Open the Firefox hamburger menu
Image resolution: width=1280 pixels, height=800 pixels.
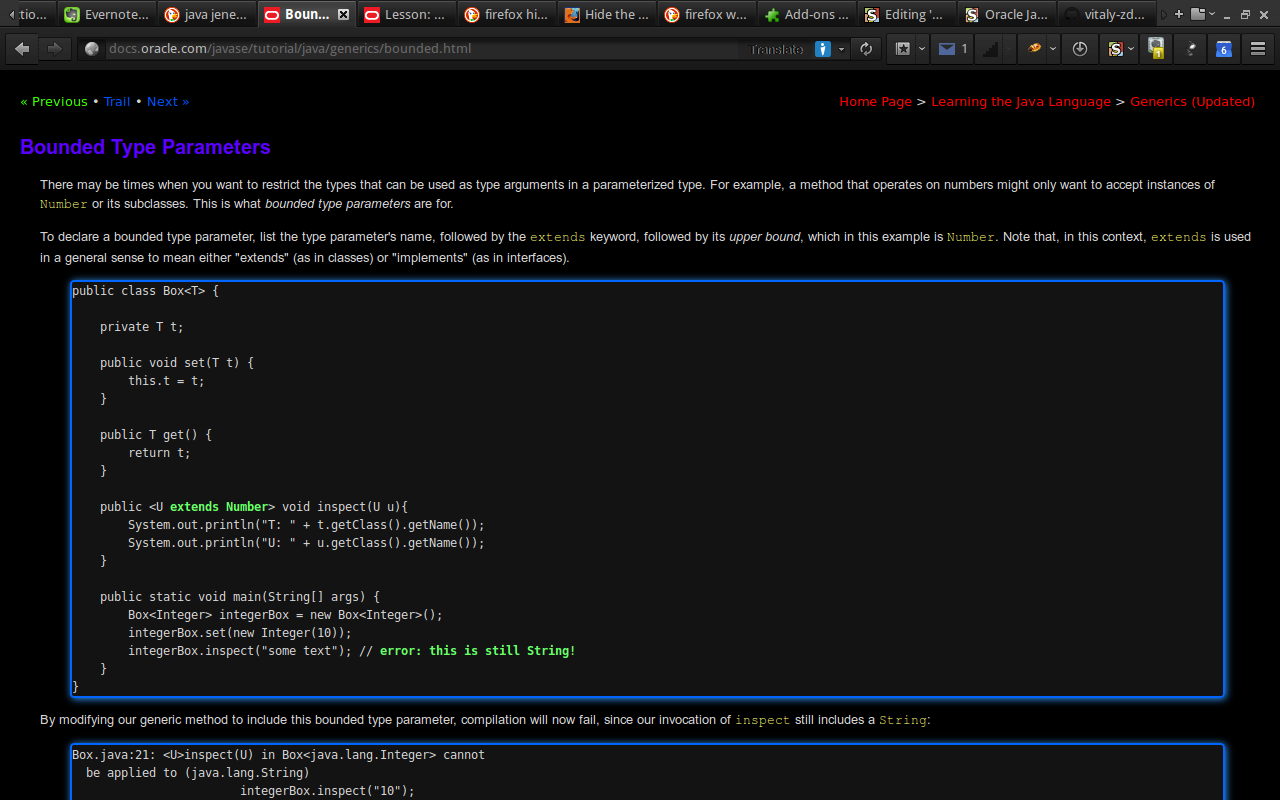1259,48
